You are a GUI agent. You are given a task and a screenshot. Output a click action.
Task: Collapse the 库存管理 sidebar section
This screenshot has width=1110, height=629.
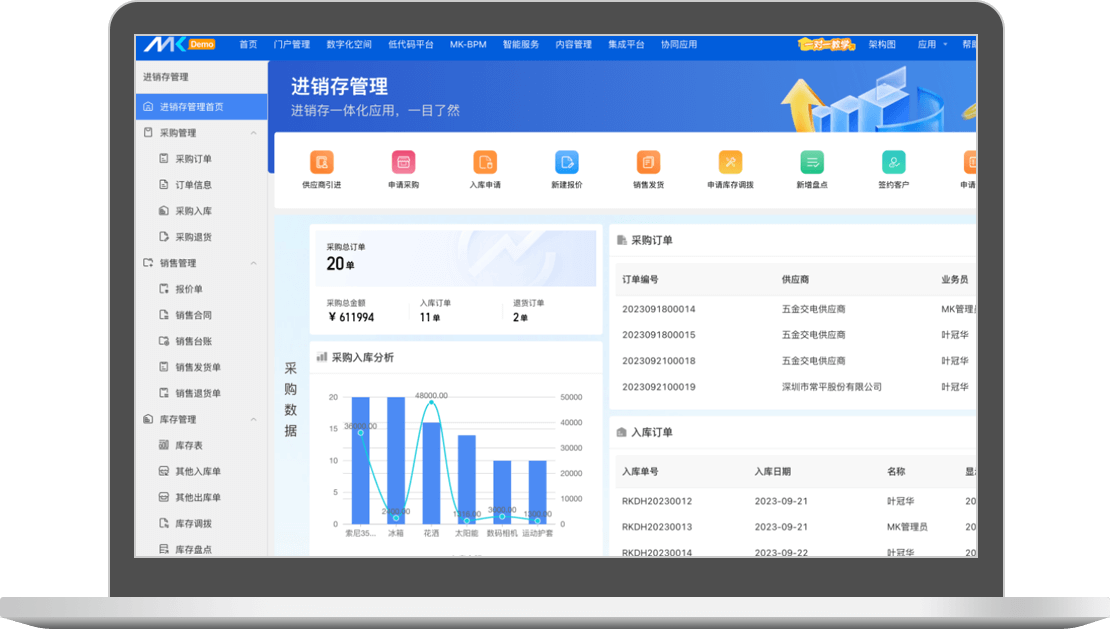[x=254, y=420]
